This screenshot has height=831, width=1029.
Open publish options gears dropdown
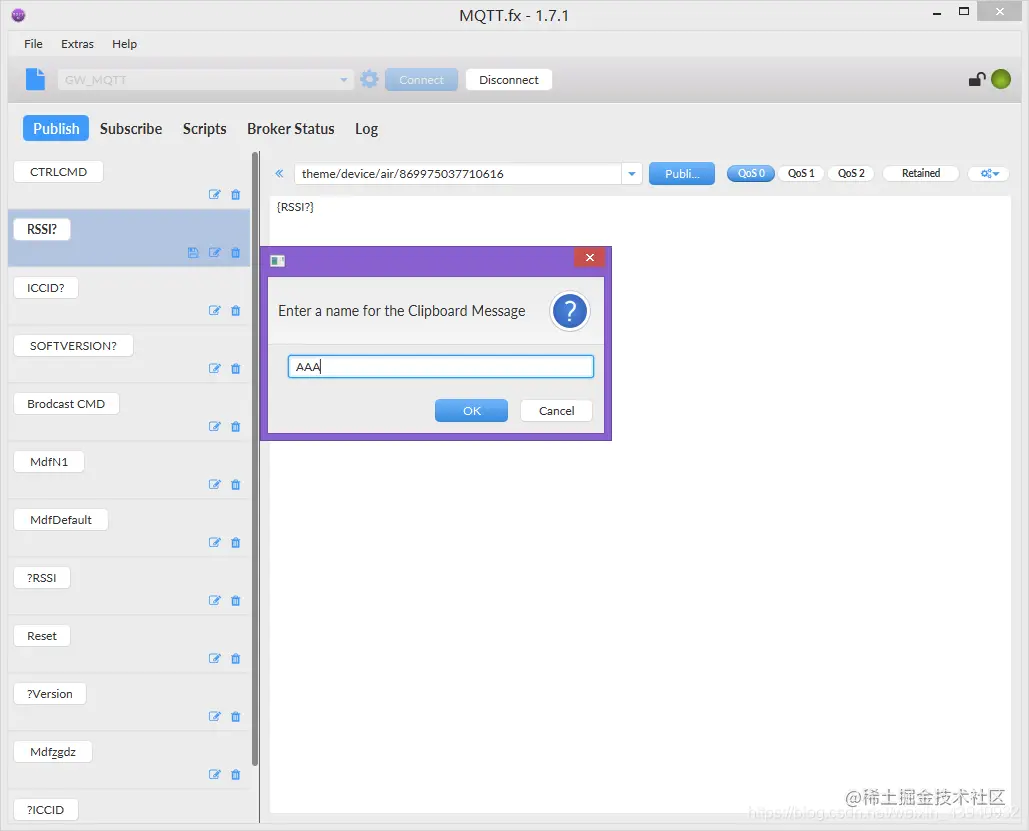(x=989, y=173)
